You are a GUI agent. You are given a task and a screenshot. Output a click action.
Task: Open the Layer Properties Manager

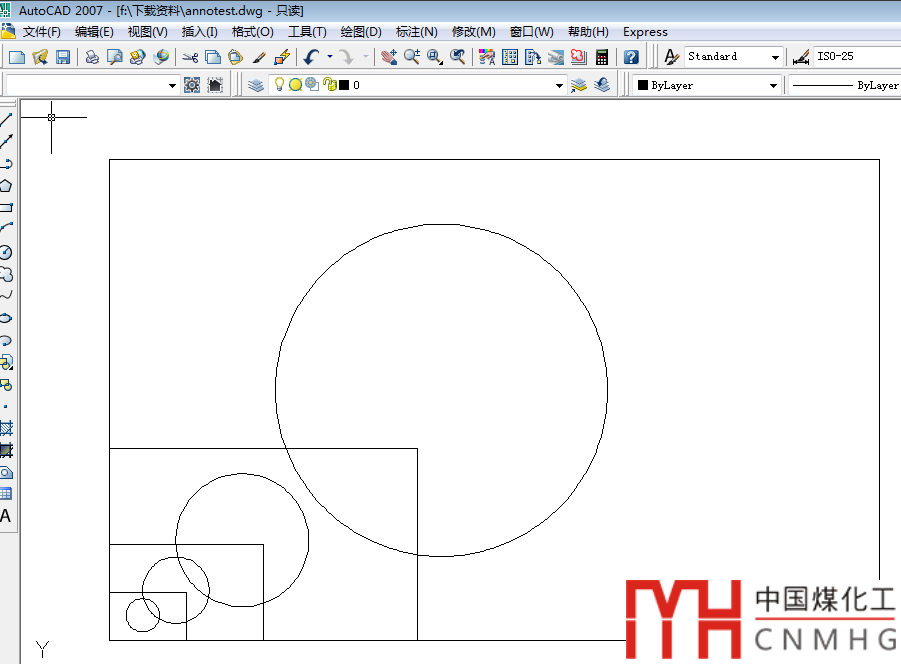click(256, 86)
